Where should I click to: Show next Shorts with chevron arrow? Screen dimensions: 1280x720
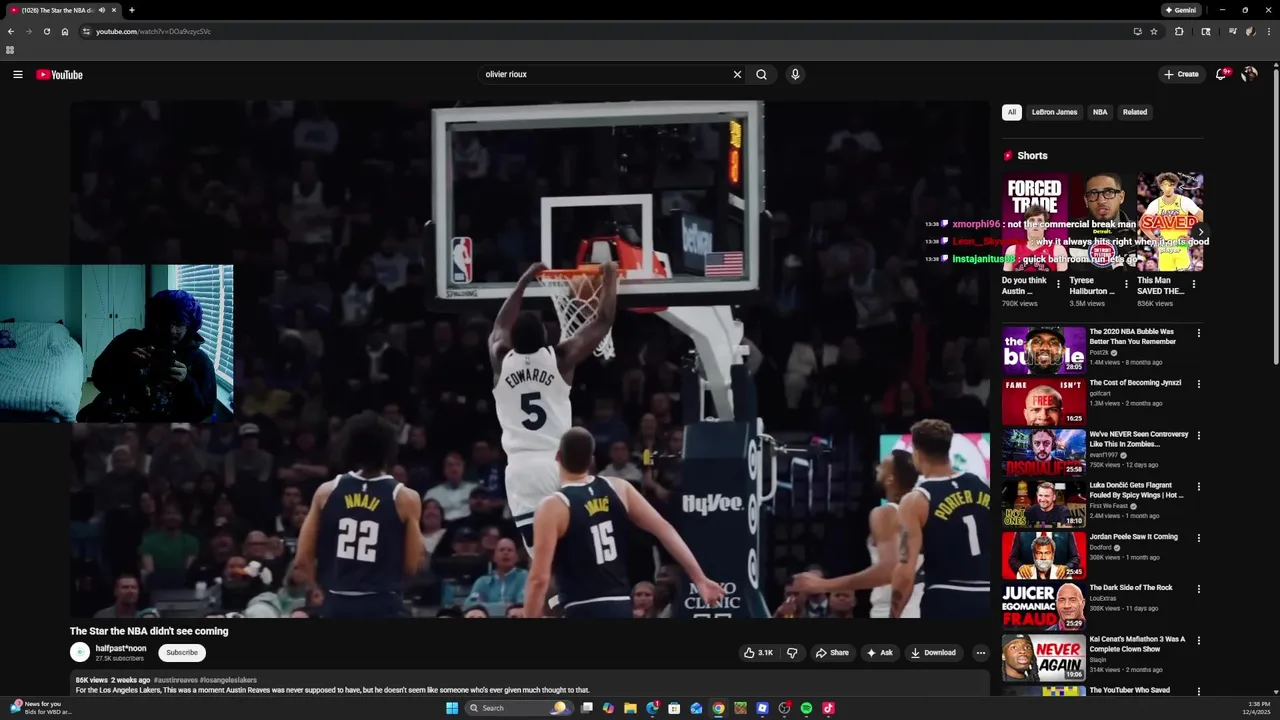(1201, 232)
